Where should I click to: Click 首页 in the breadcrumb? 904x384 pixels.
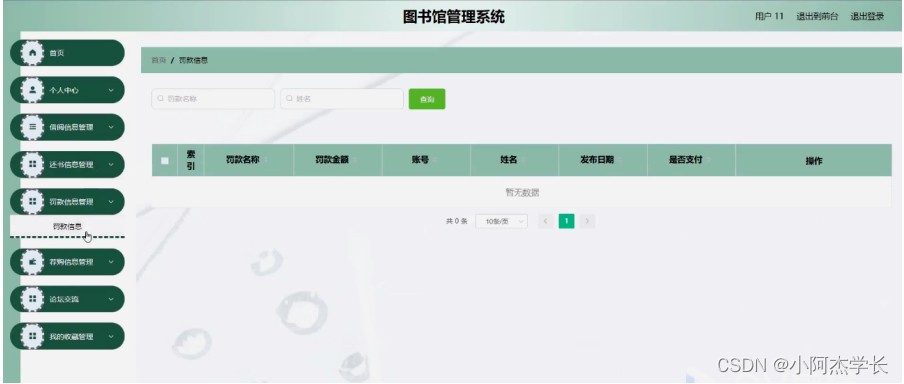pos(159,60)
